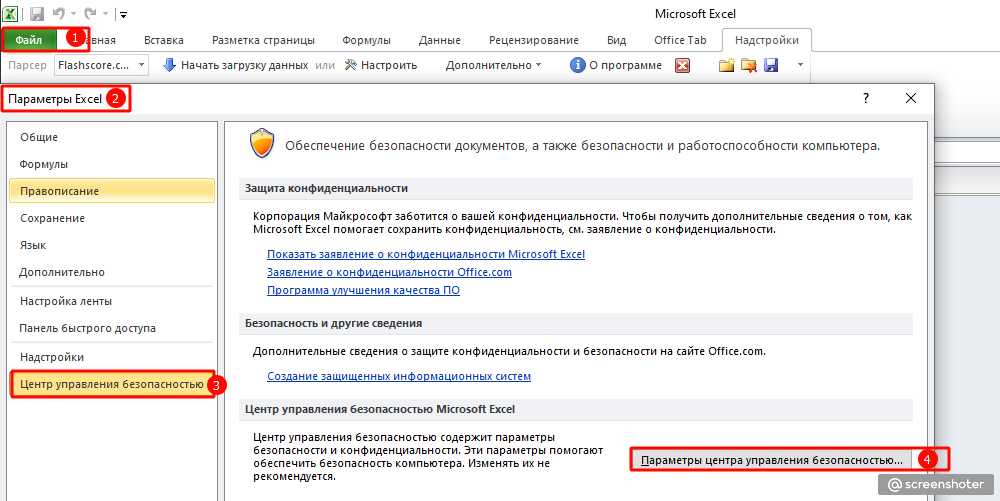Undo the last action

59,13
